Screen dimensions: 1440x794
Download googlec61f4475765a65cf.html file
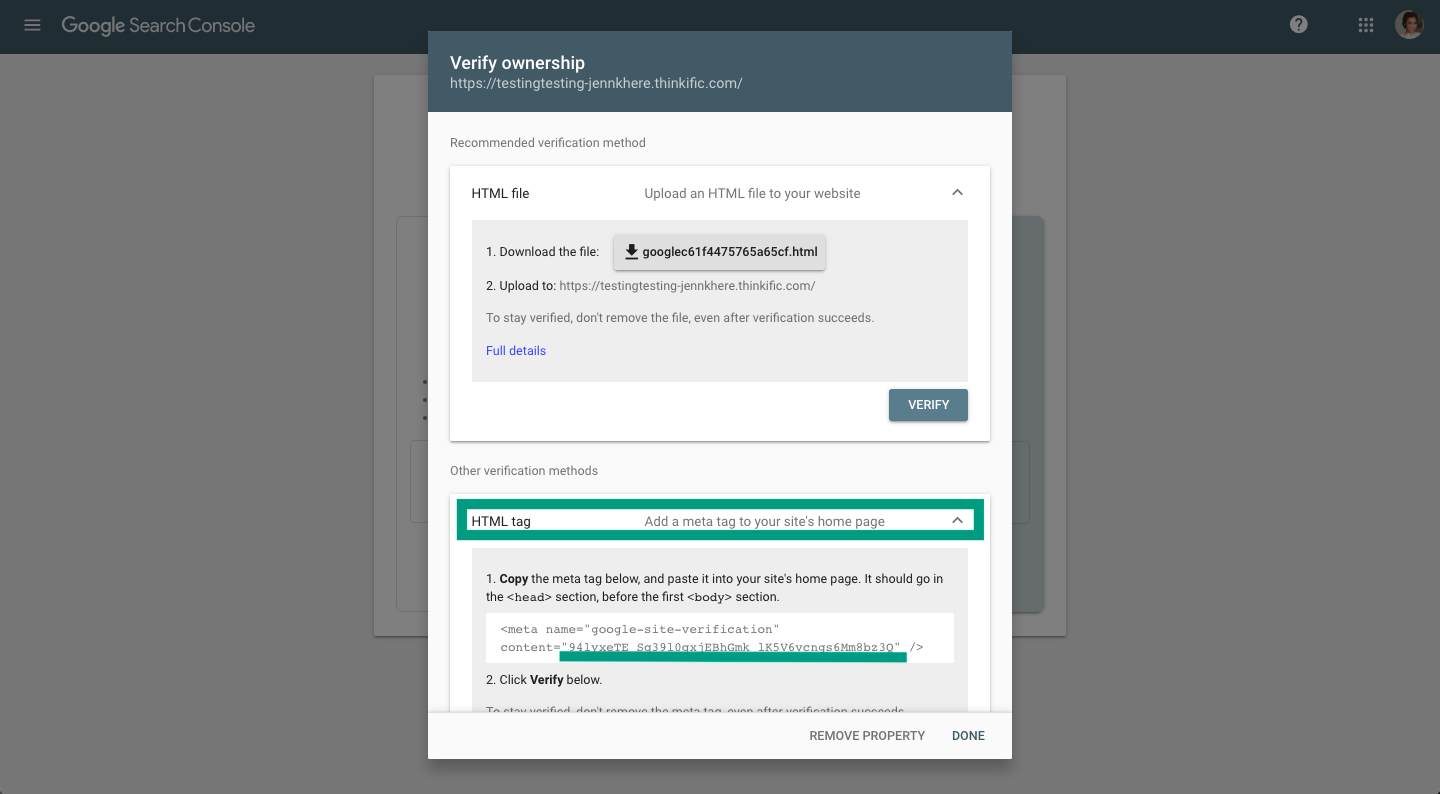(x=720, y=252)
